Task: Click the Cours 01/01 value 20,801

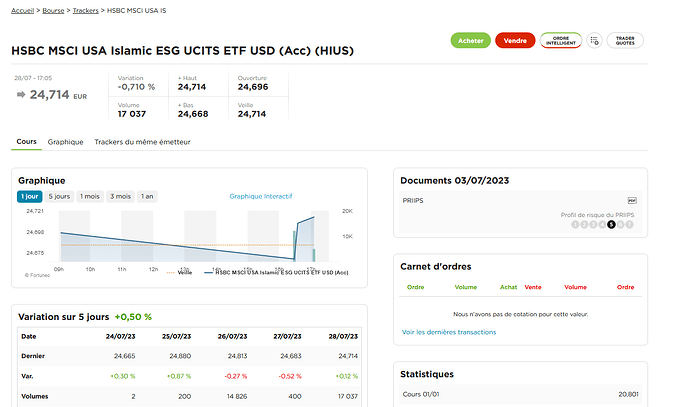Action: pyautogui.click(x=628, y=395)
